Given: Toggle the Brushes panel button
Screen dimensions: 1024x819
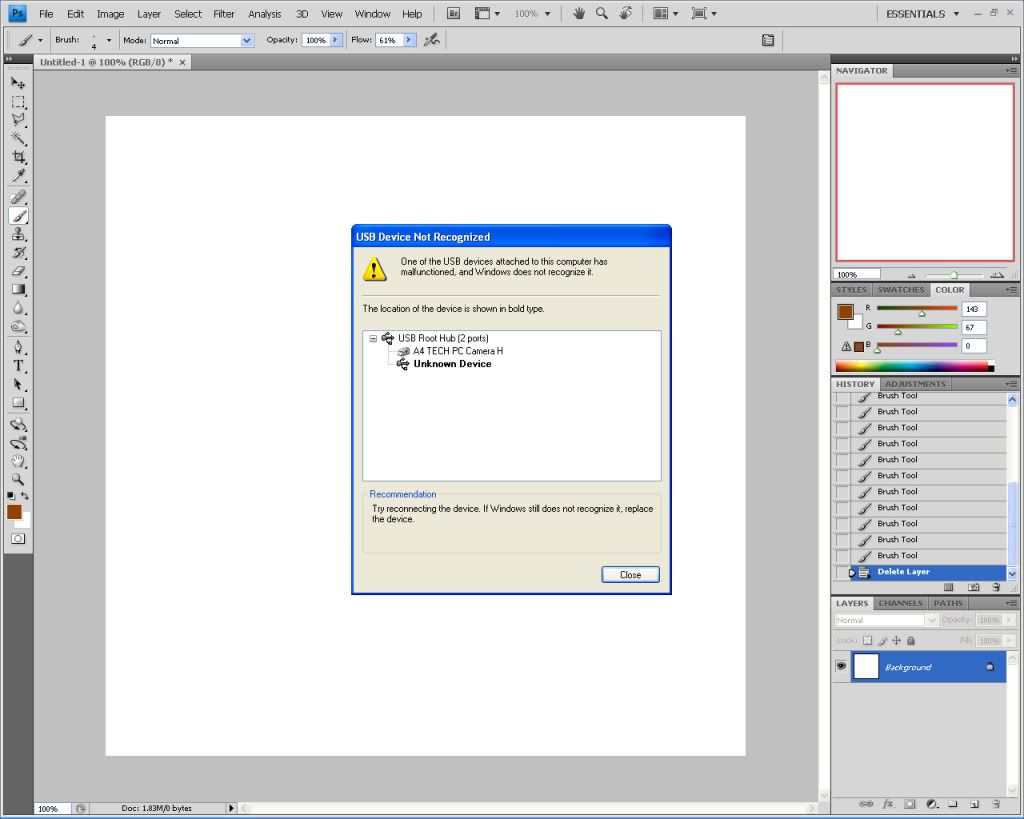Looking at the screenshot, I should (768, 40).
